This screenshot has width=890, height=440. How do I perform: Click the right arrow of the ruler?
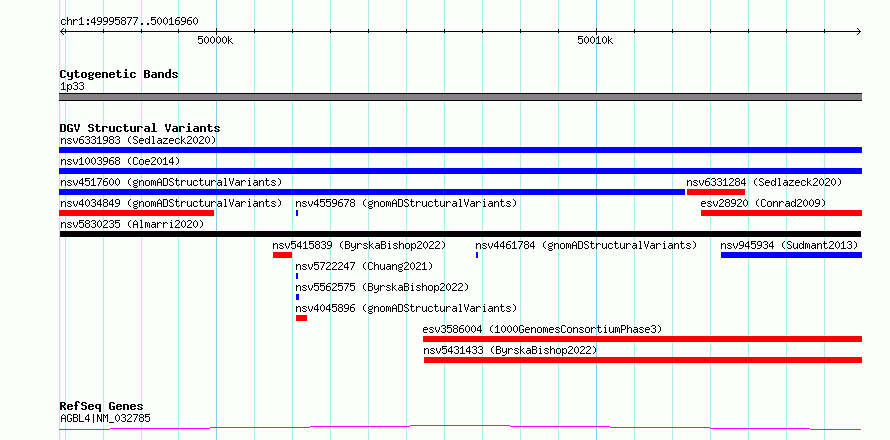[859, 31]
